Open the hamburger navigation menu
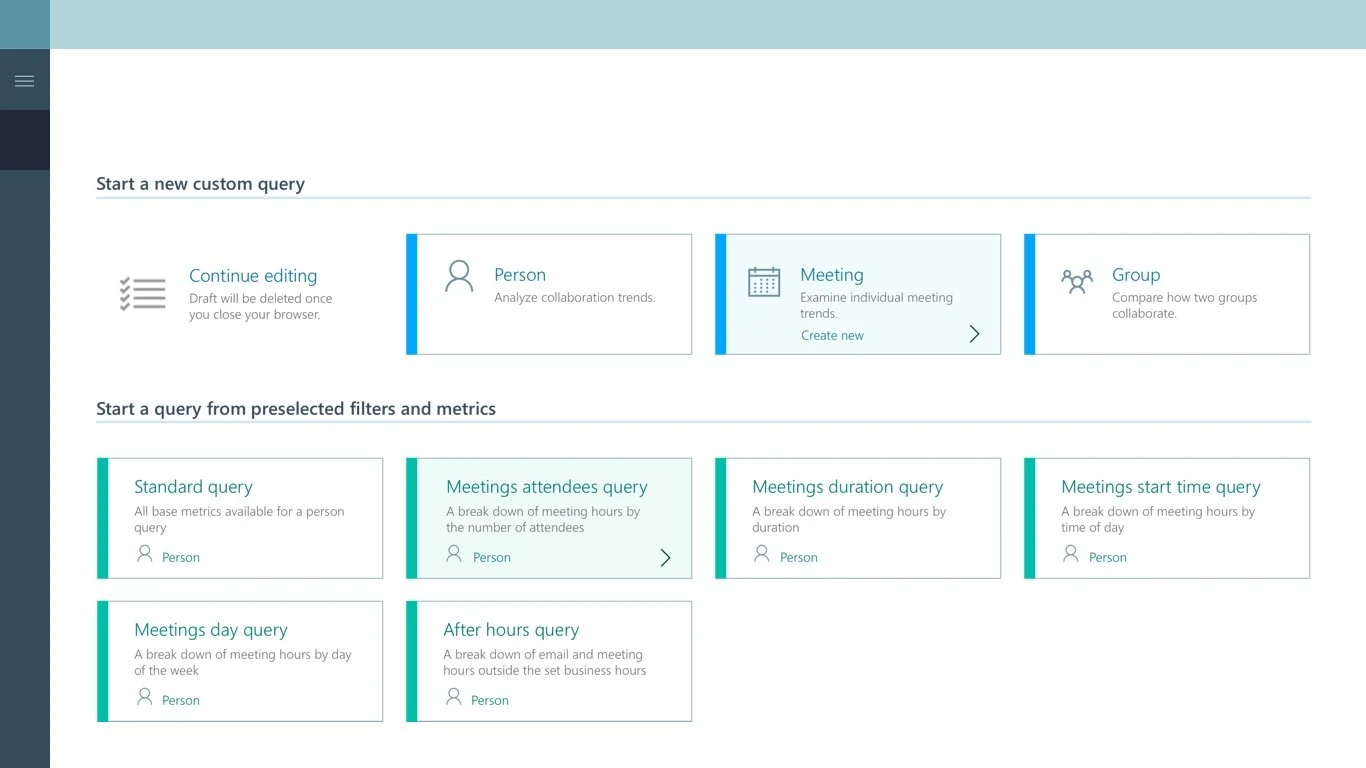This screenshot has height=768, width=1366. coord(25,79)
